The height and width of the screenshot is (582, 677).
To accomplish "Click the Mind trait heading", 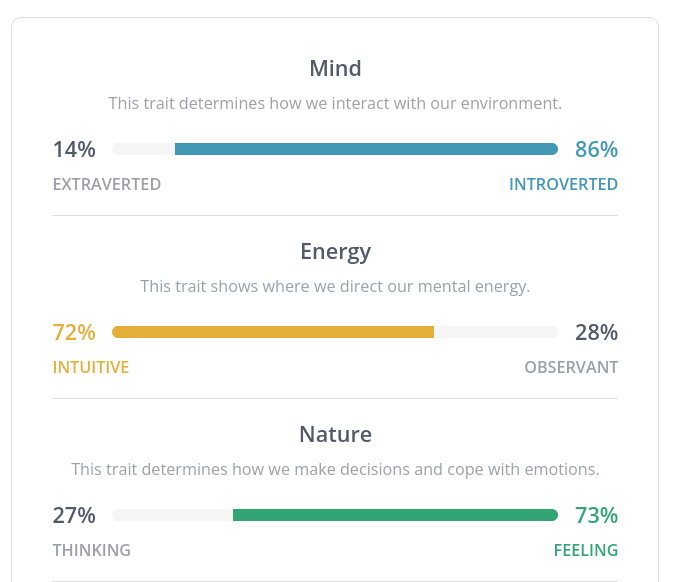I will point(335,68).
